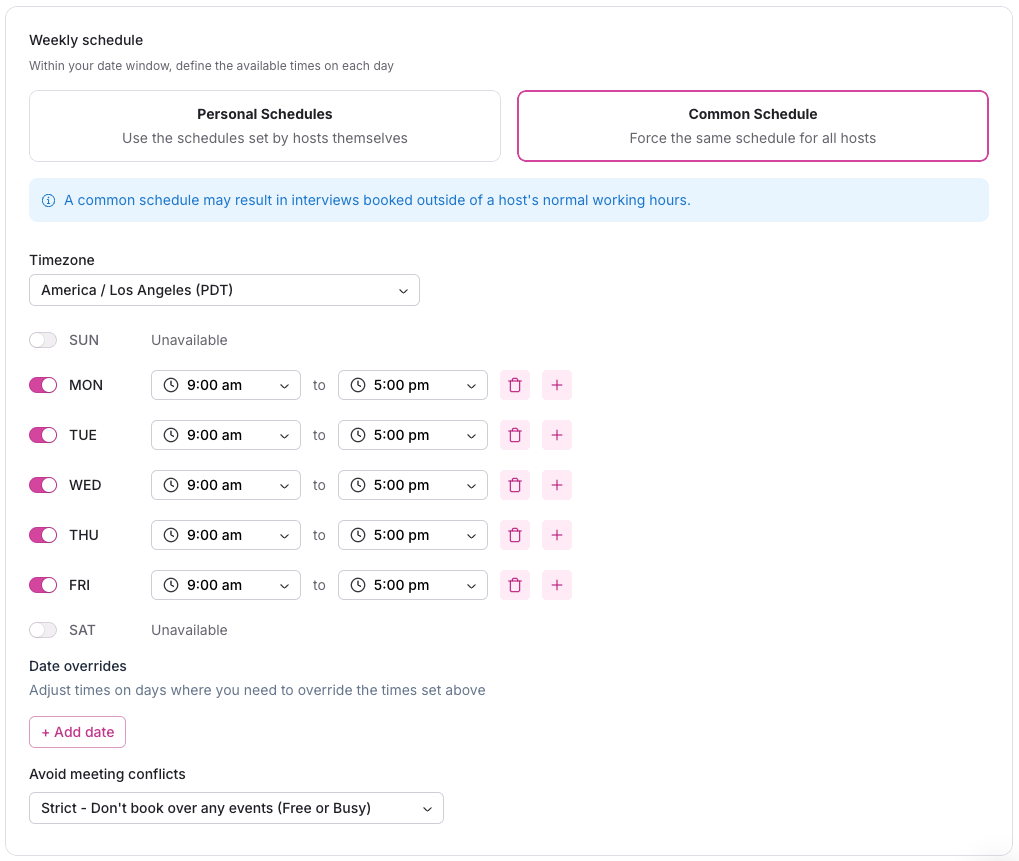Open Tuesday start time dropdown
Viewport: 1019px width, 861px height.
coord(226,435)
